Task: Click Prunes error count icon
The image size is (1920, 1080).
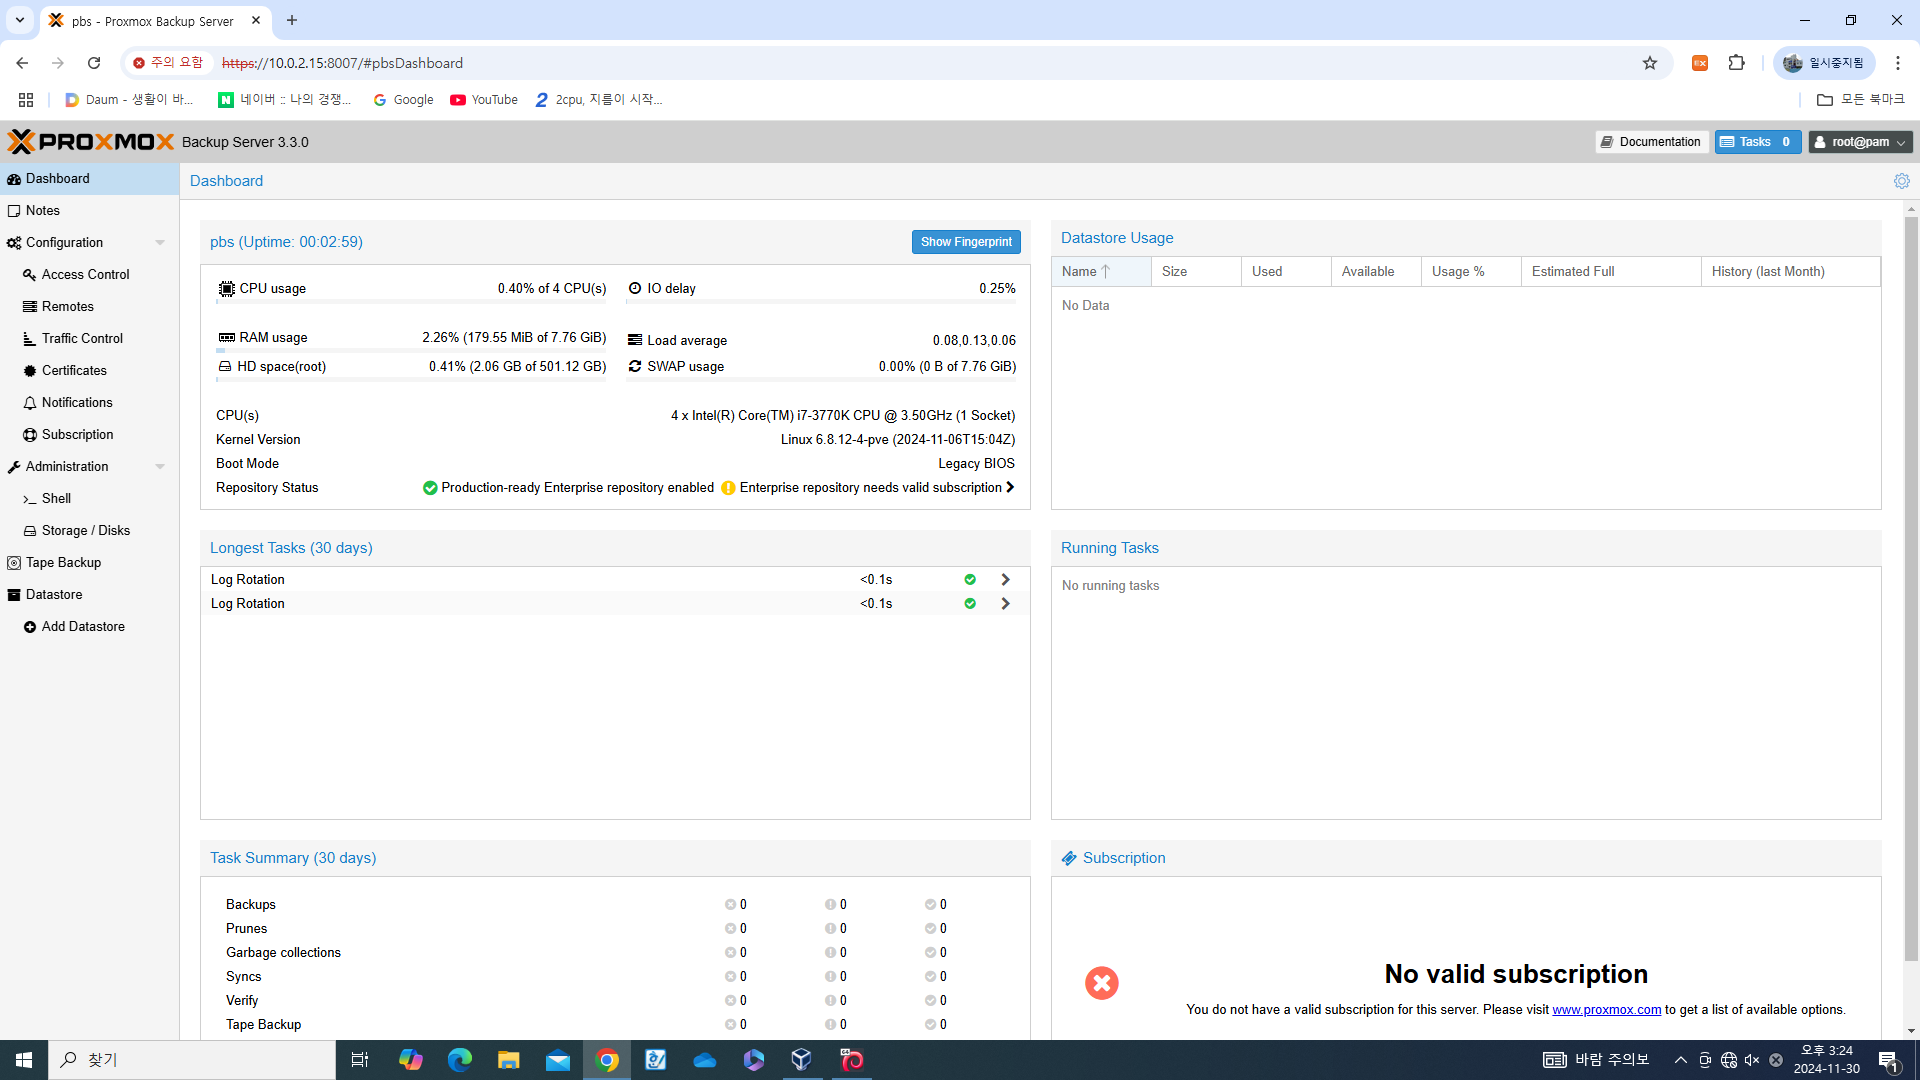Action: pyautogui.click(x=730, y=929)
